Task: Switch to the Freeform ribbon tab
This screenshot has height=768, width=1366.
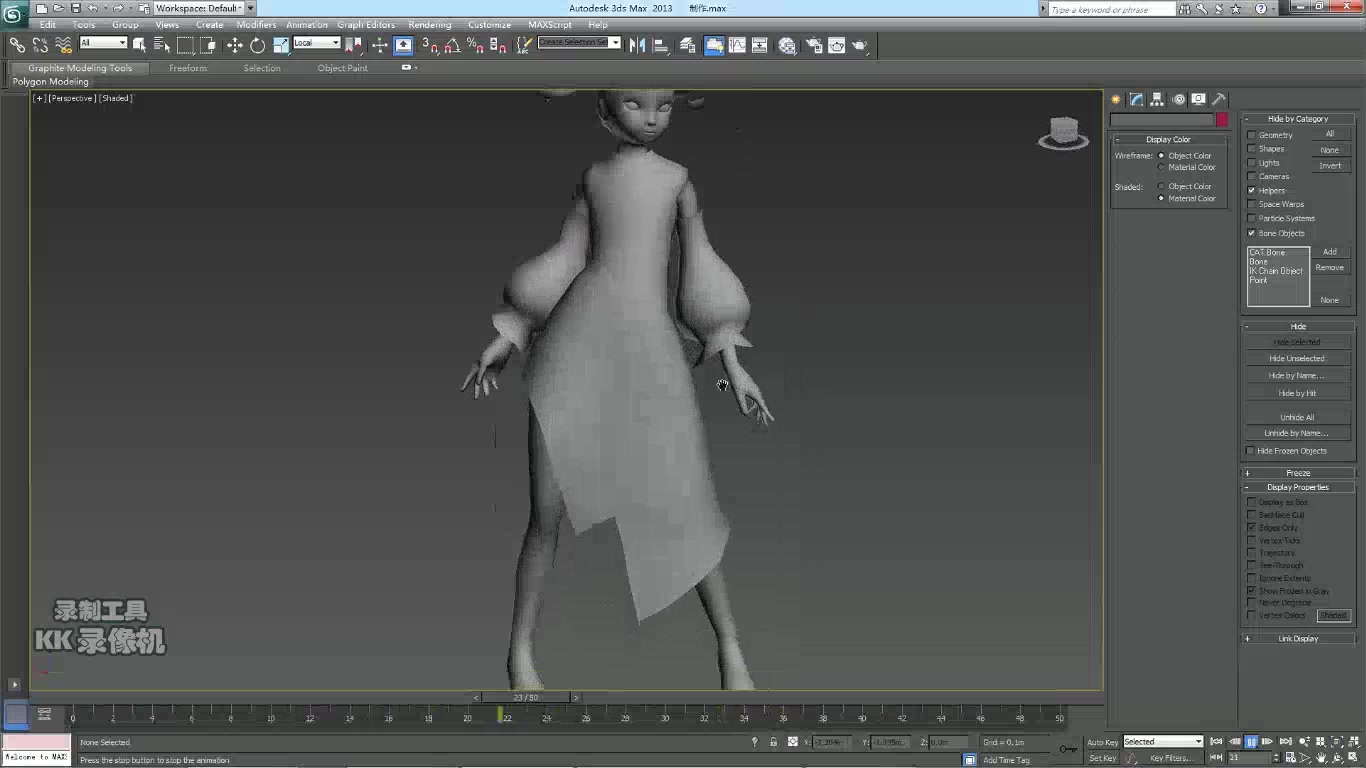Action: (x=188, y=68)
